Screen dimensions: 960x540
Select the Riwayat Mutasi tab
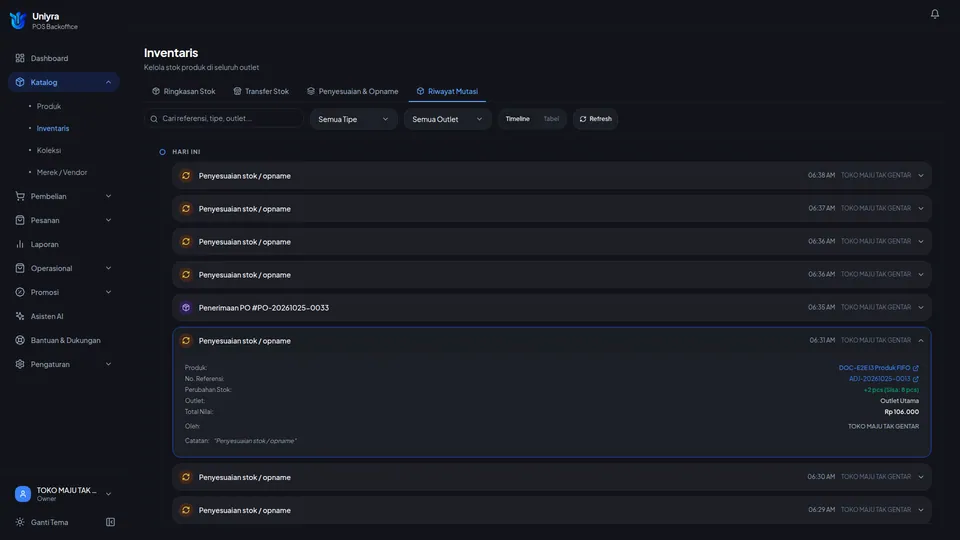pos(447,91)
